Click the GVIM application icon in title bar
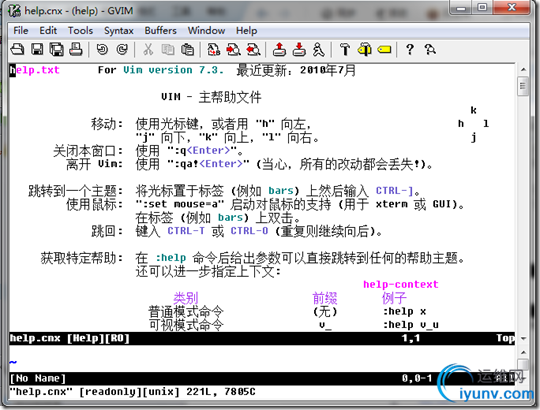The height and width of the screenshot is (410, 540). point(14,11)
